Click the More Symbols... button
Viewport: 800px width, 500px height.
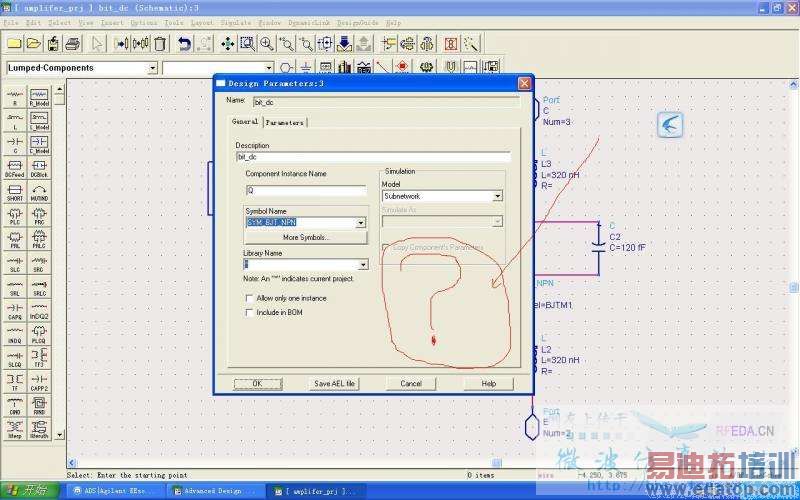click(306, 237)
